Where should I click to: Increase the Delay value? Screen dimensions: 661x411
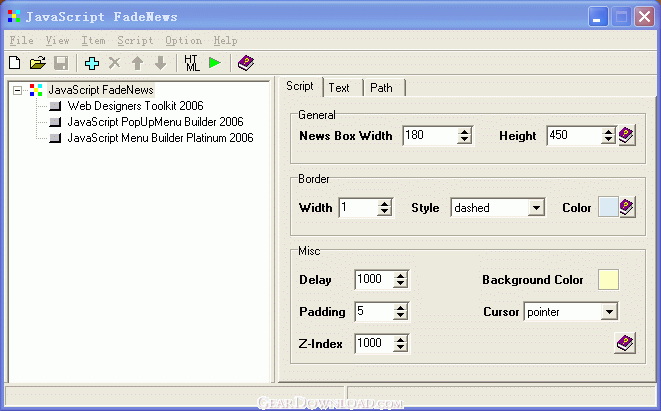(x=400, y=276)
